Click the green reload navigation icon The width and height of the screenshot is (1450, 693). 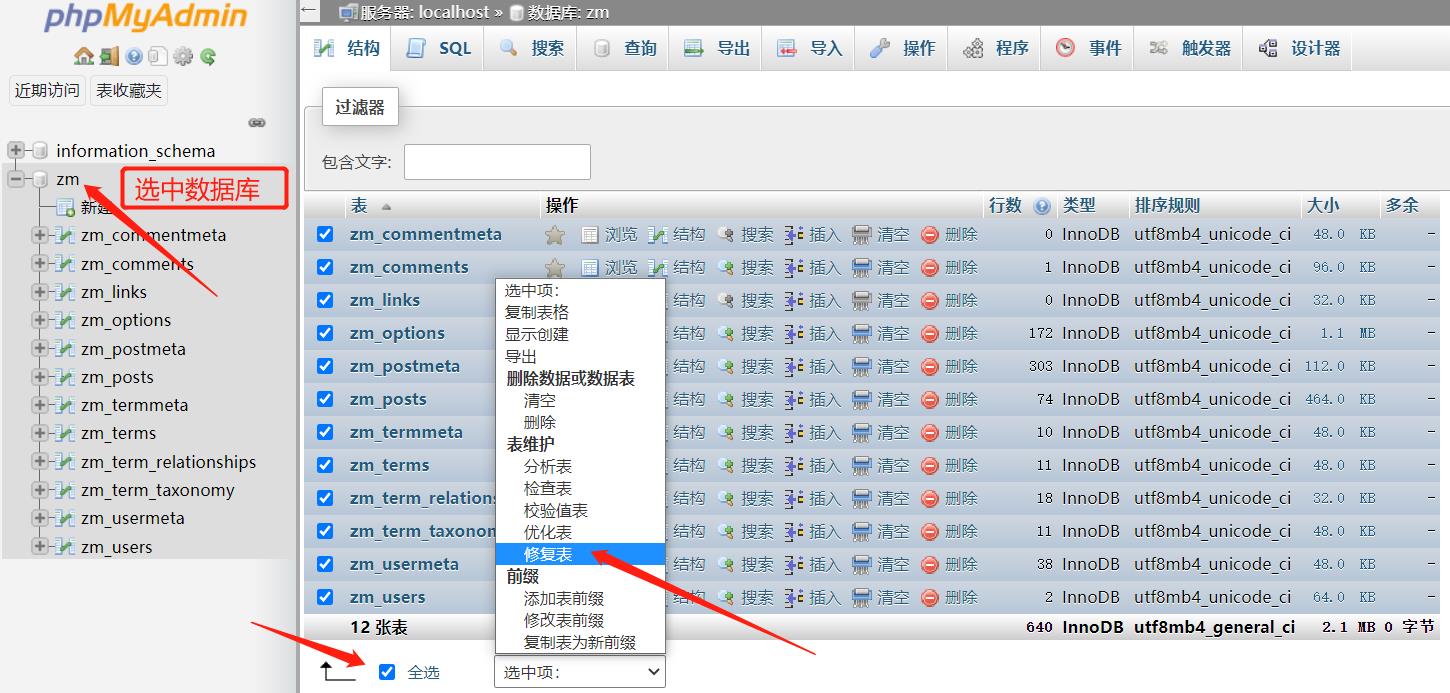click(207, 57)
